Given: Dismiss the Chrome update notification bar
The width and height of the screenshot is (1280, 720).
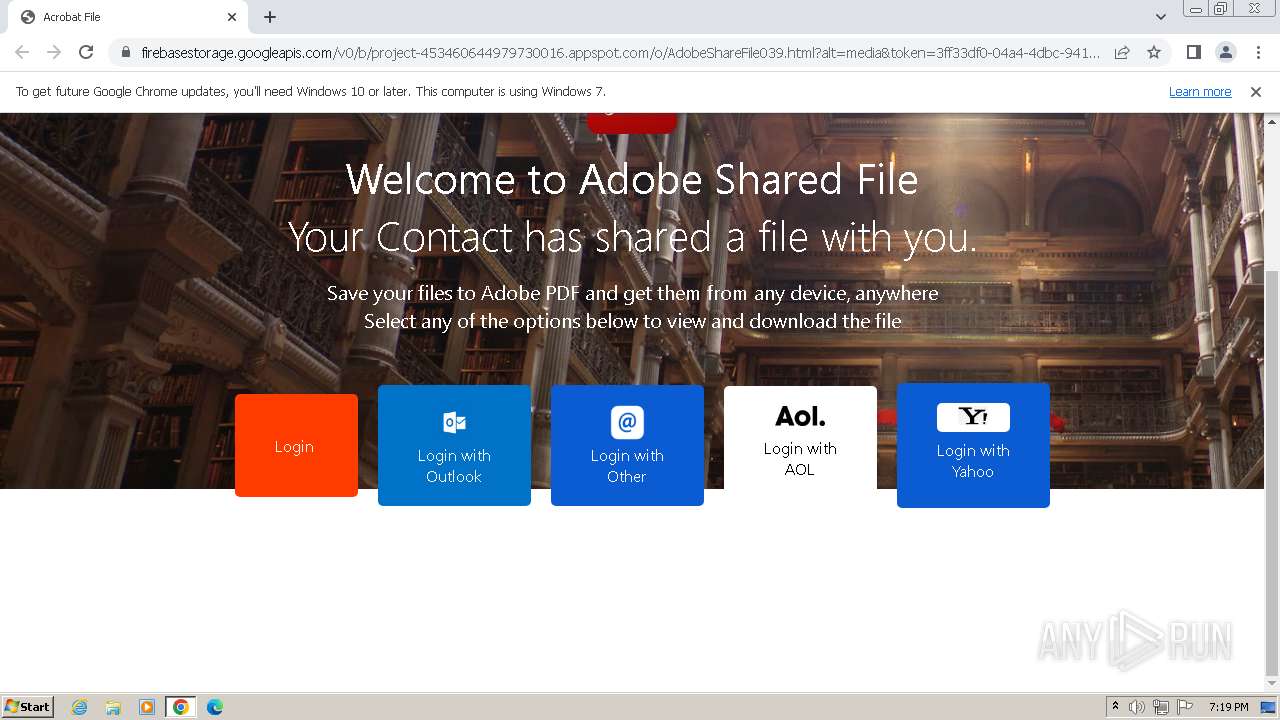Looking at the screenshot, I should [1256, 91].
